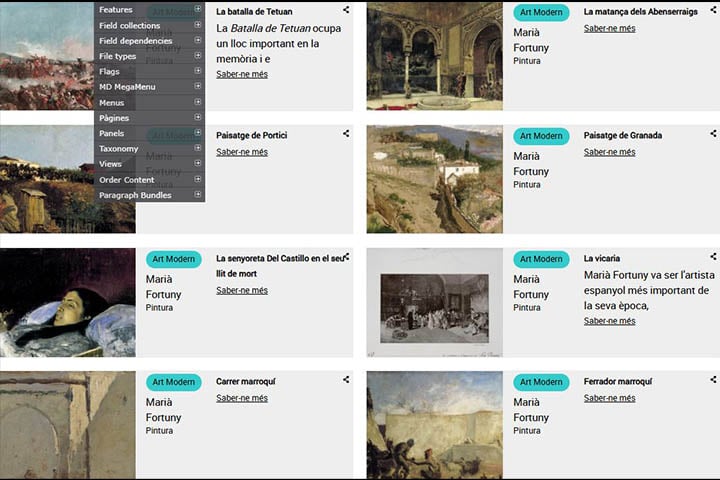Share the Ferrador marroquí card
This screenshot has height=480, width=720.
point(713,379)
